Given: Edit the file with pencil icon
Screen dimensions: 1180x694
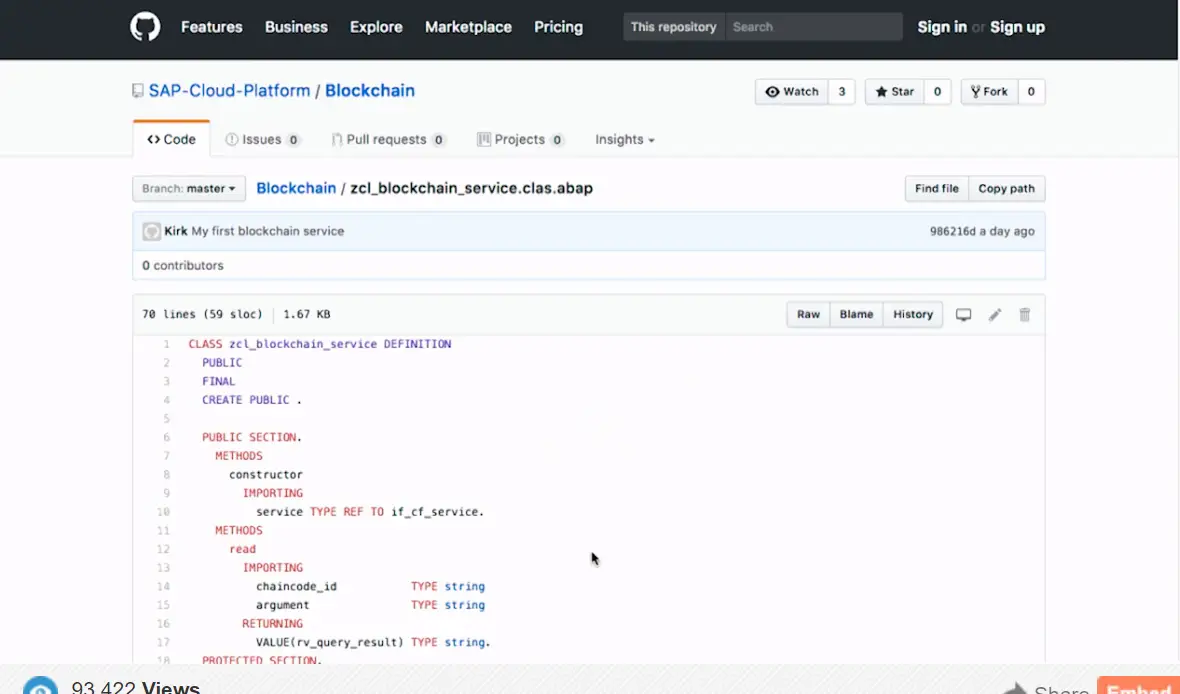Looking at the screenshot, I should click(995, 315).
